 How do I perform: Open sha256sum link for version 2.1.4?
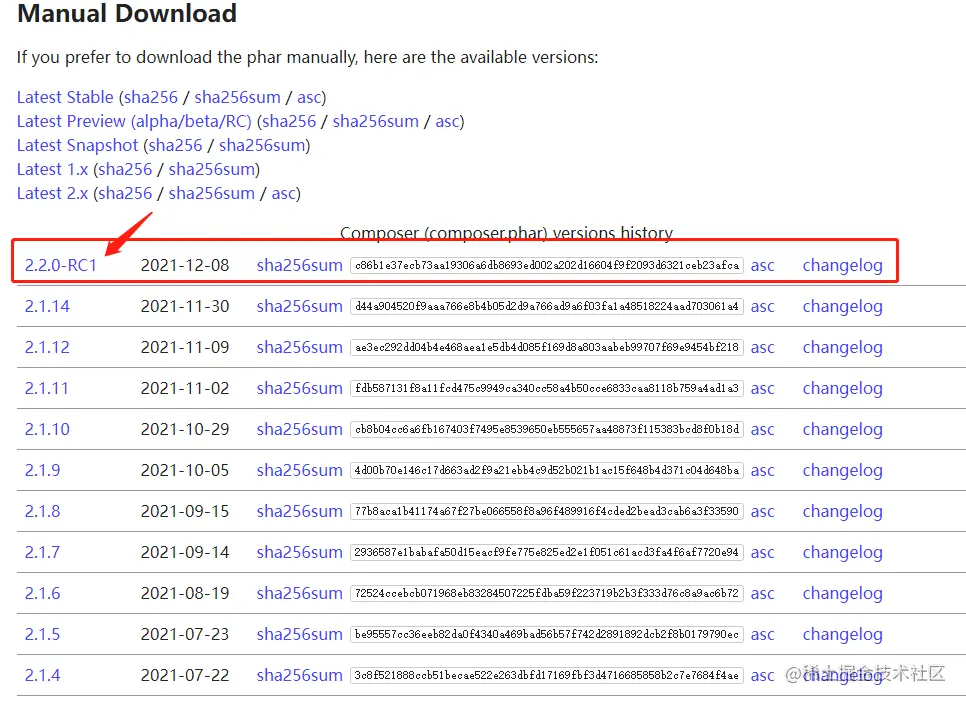(299, 676)
